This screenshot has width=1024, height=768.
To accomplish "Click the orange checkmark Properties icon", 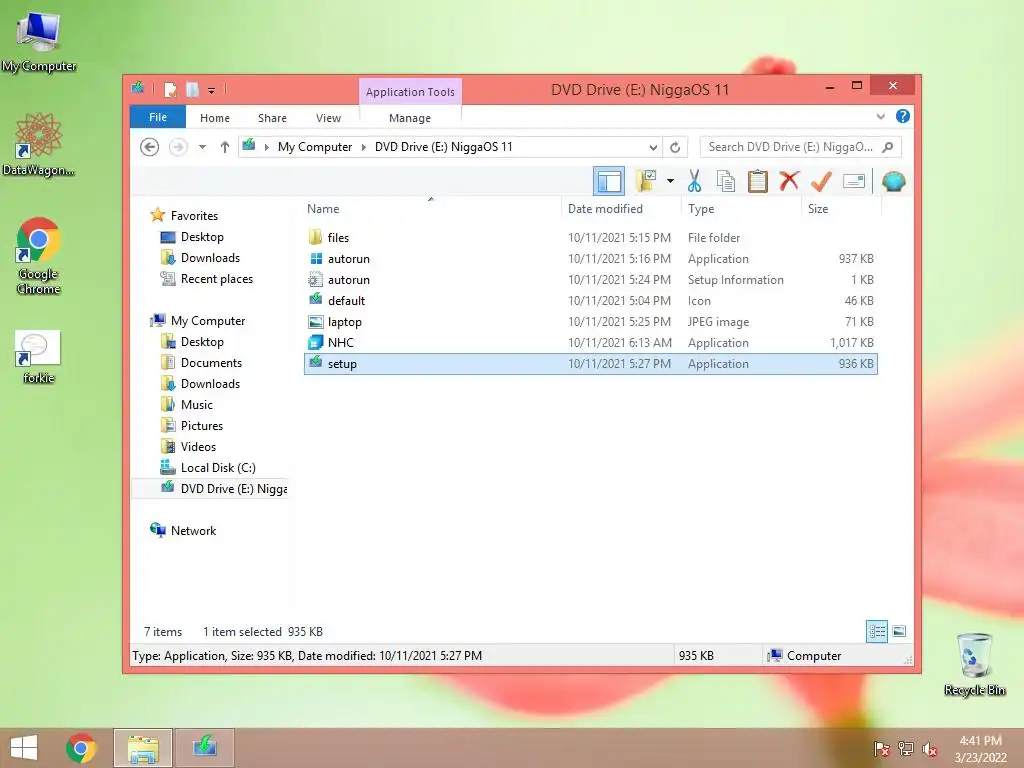I will [x=821, y=181].
